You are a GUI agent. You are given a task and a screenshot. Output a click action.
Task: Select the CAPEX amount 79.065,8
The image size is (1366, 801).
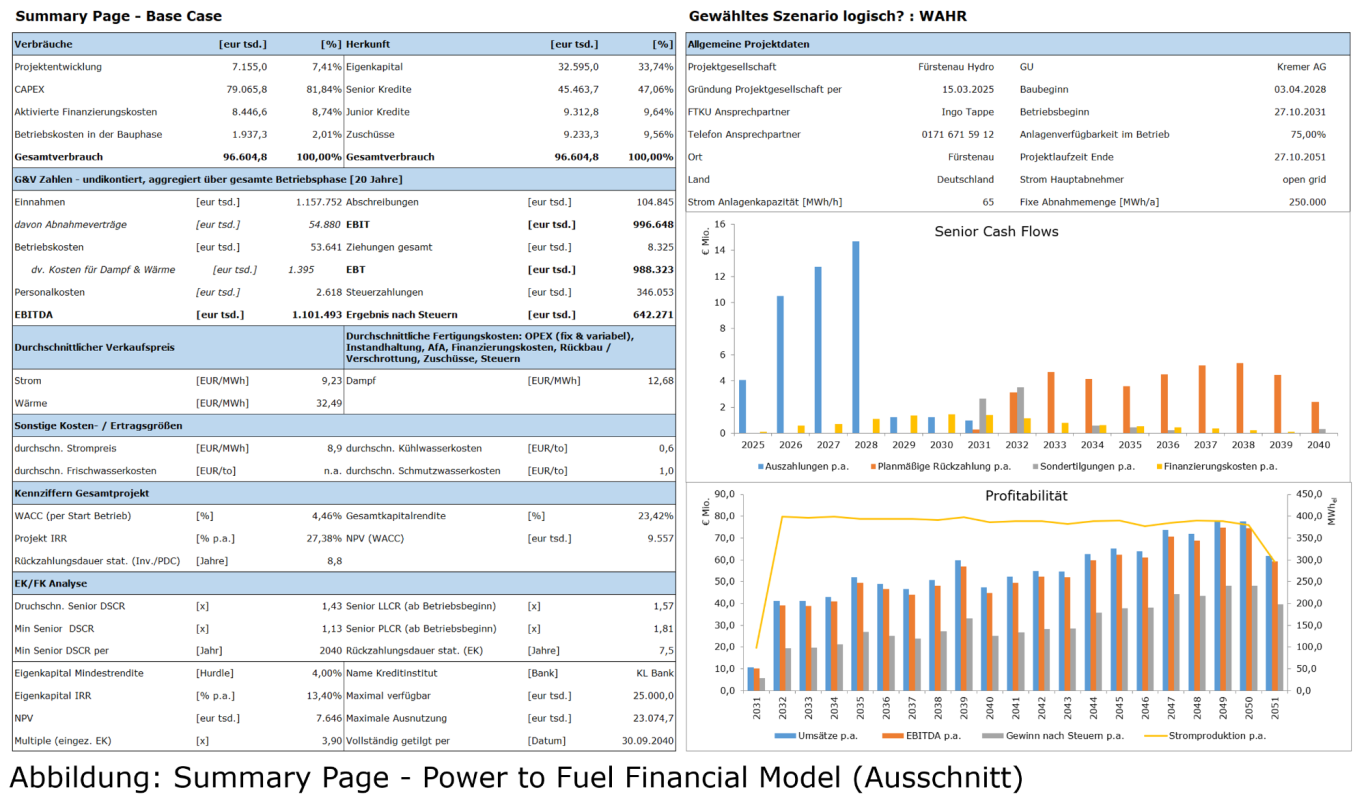(247, 89)
